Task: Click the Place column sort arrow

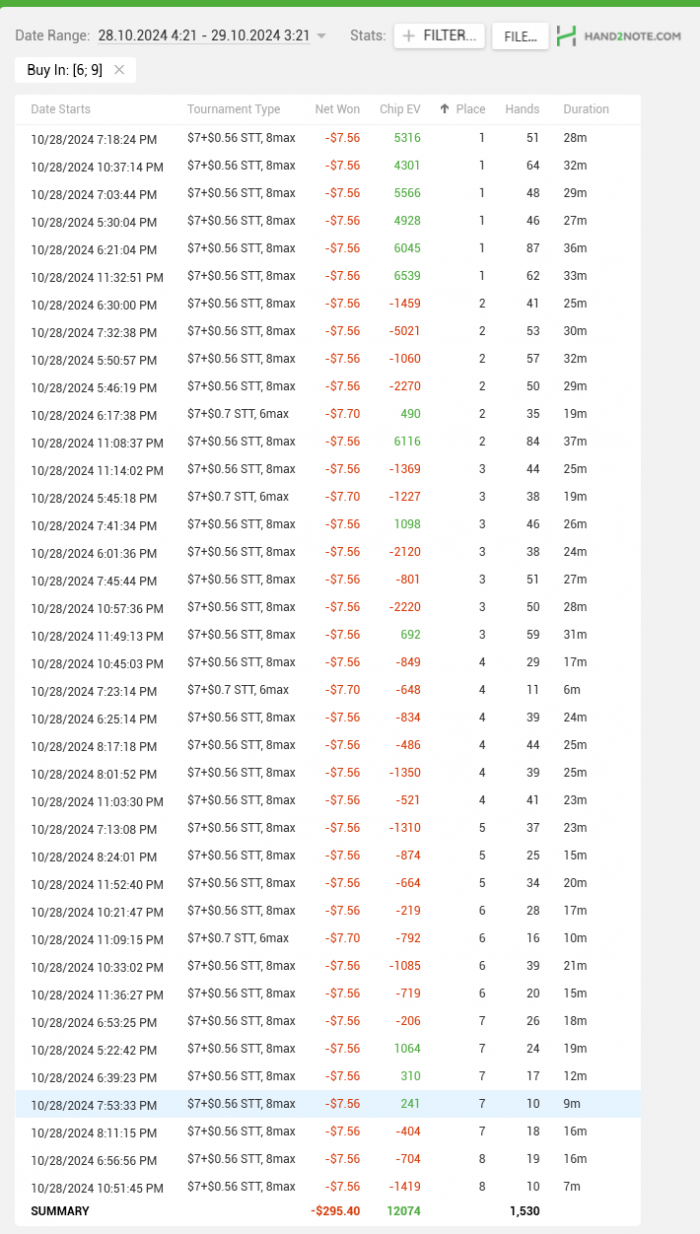Action: click(x=444, y=109)
